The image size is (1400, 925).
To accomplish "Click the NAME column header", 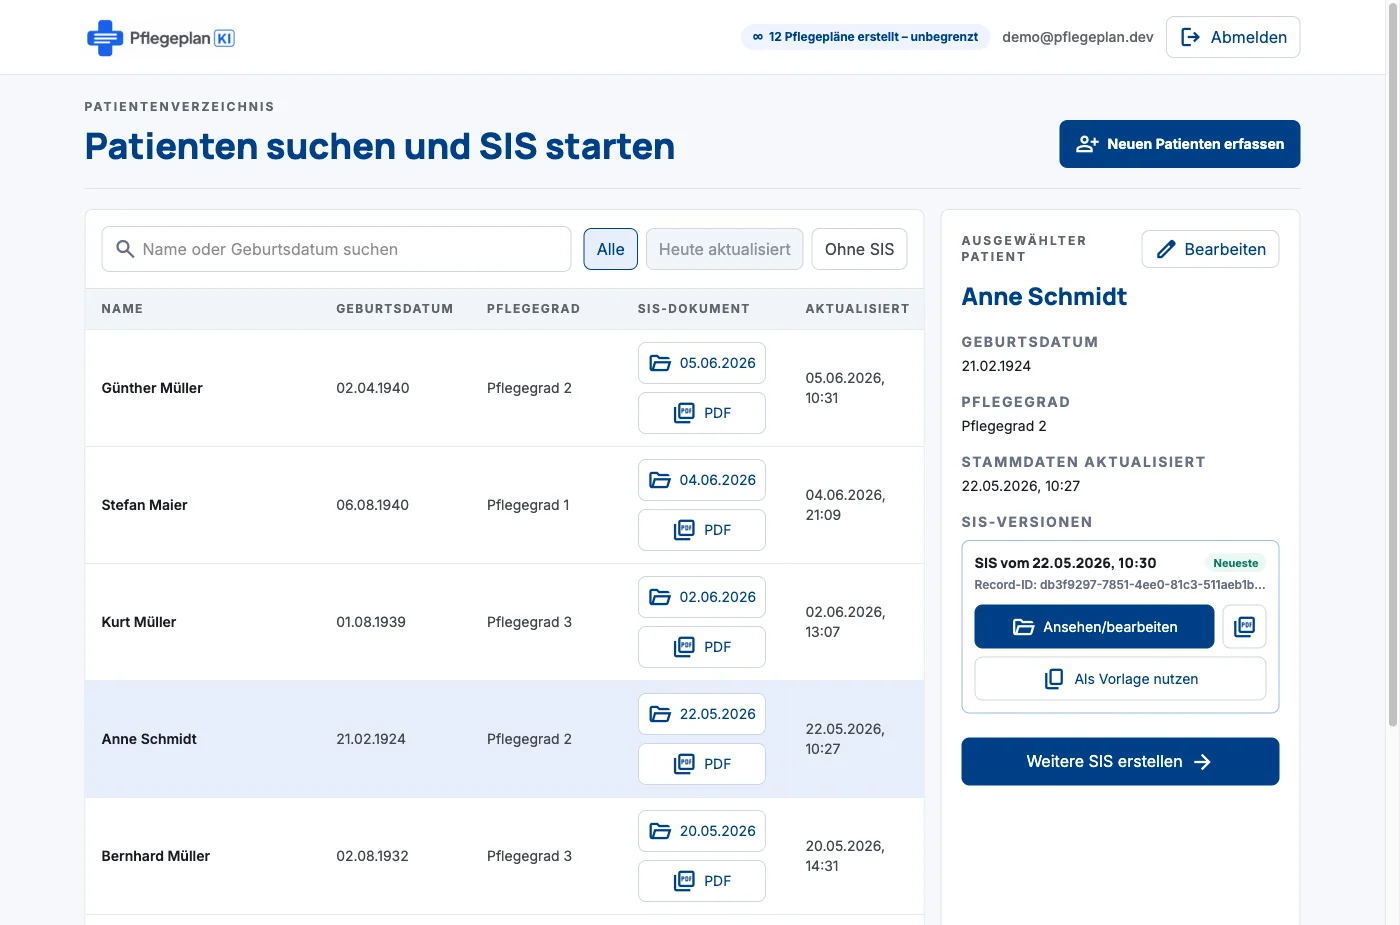I will coord(122,309).
